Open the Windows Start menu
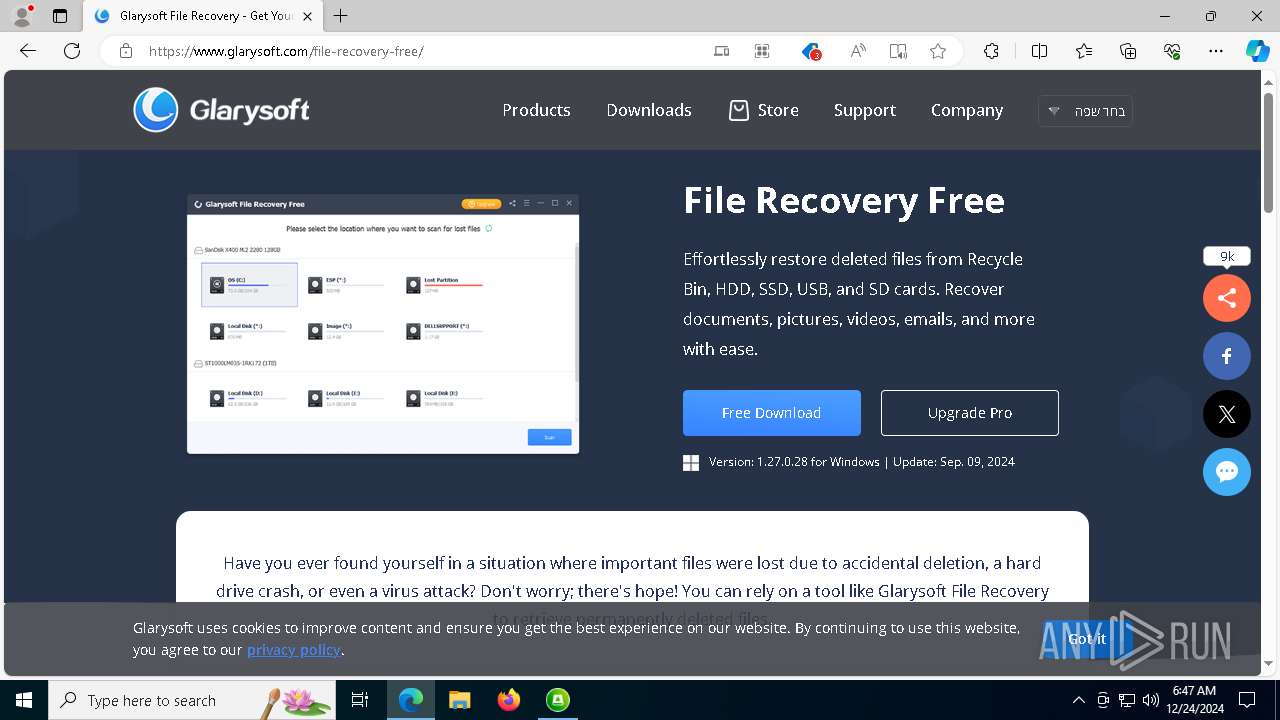 pyautogui.click(x=24, y=700)
